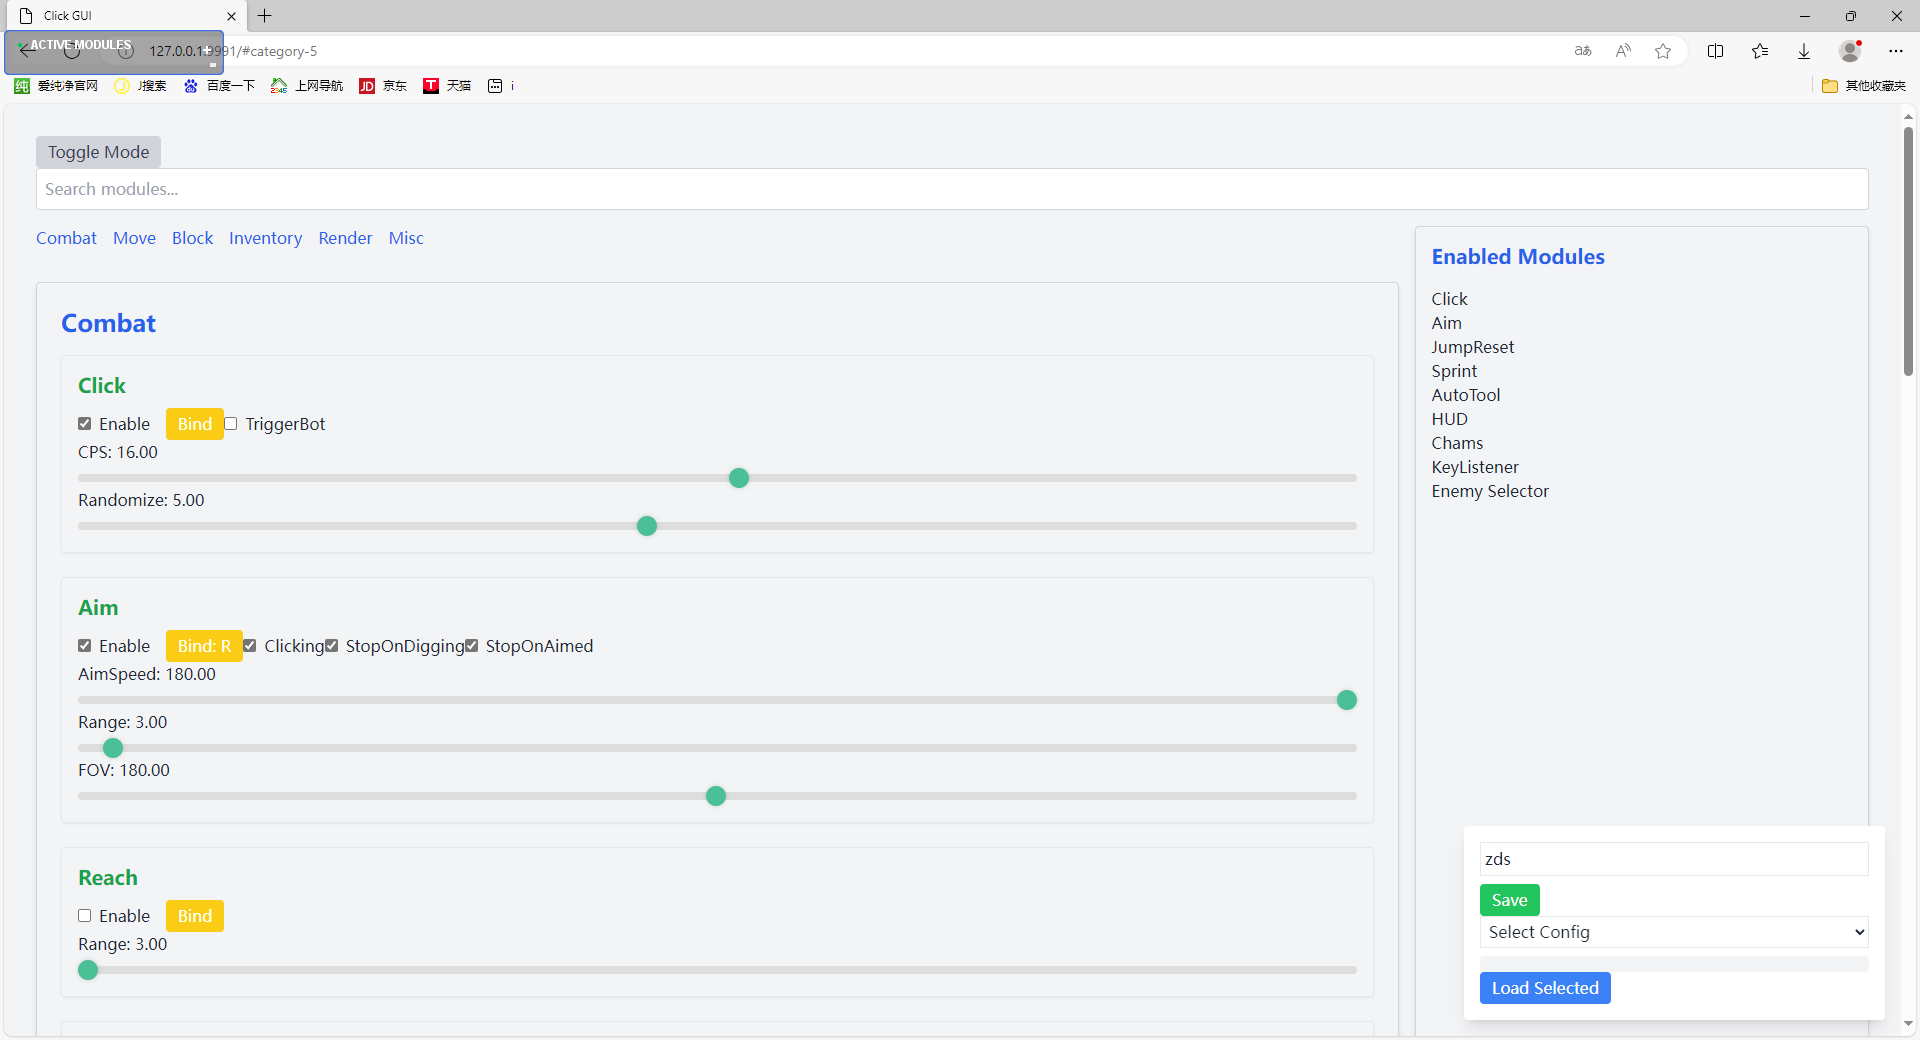The image size is (1920, 1040).
Task: Open the split screen view icon
Action: [x=1716, y=51]
